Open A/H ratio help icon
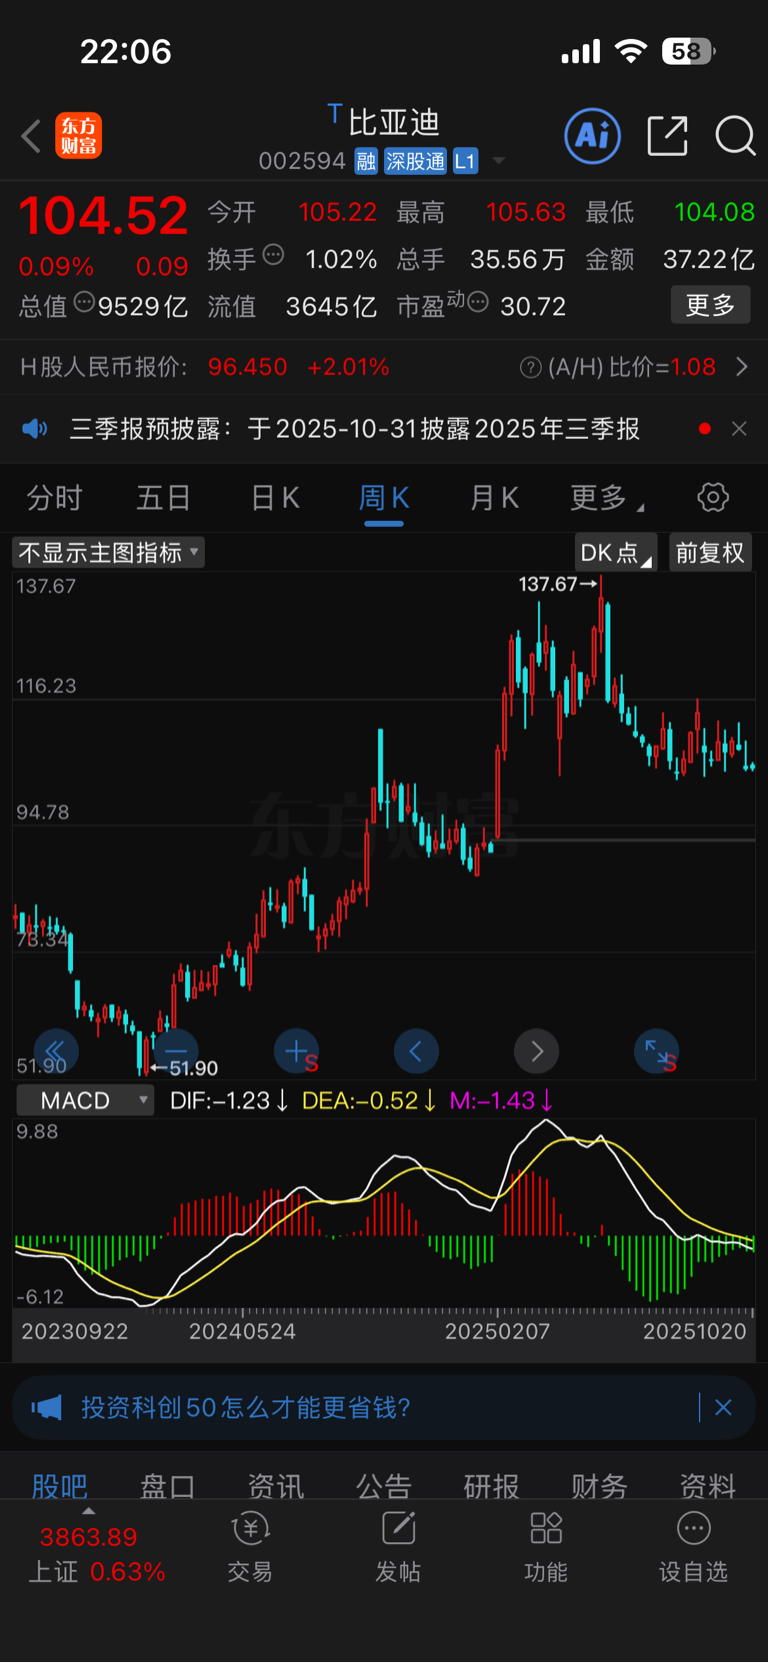Screen dimensions: 768x1663 point(531,368)
